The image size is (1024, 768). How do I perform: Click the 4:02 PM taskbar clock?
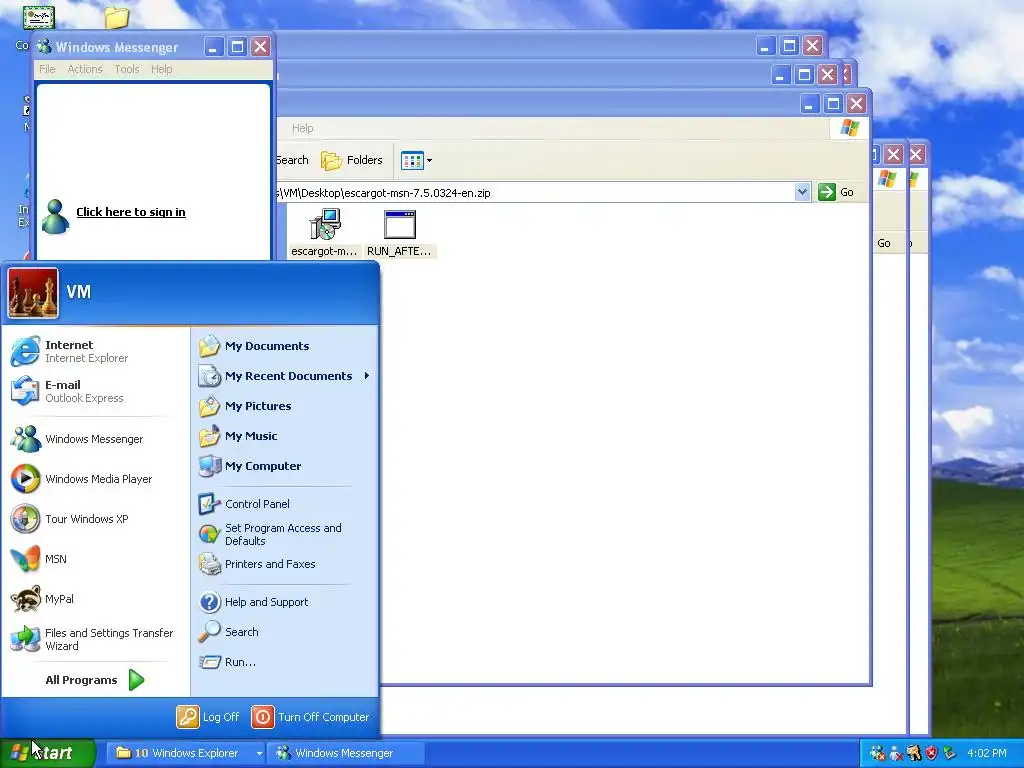tap(987, 753)
